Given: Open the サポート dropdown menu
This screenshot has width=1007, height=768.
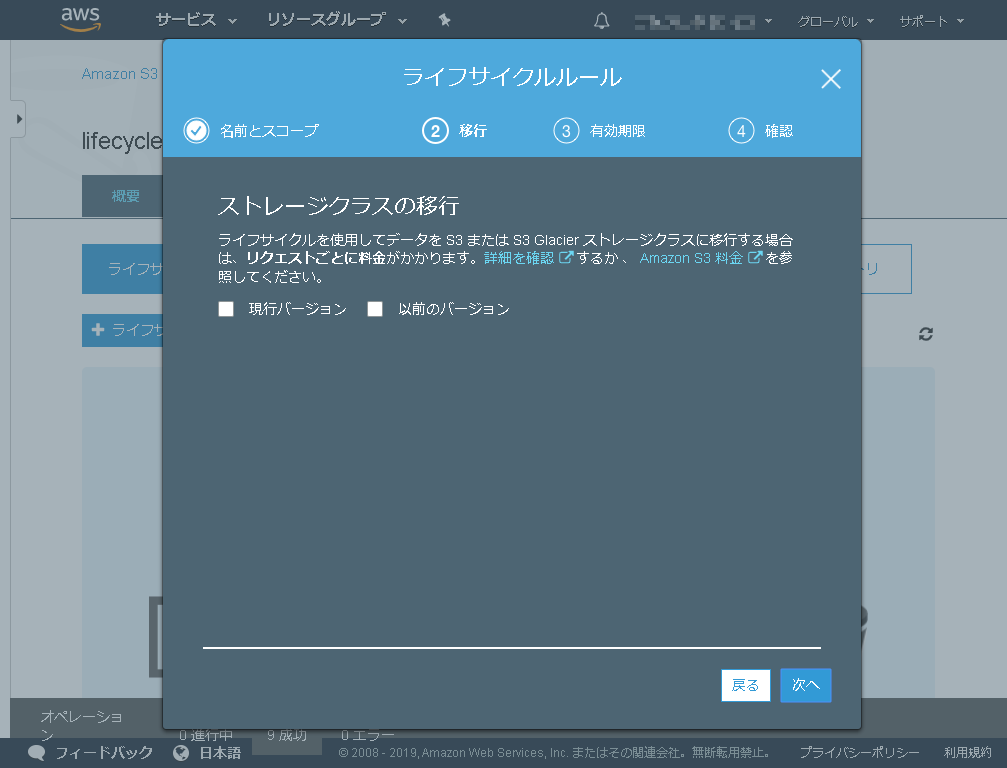Looking at the screenshot, I should pyautogui.click(x=931, y=21).
